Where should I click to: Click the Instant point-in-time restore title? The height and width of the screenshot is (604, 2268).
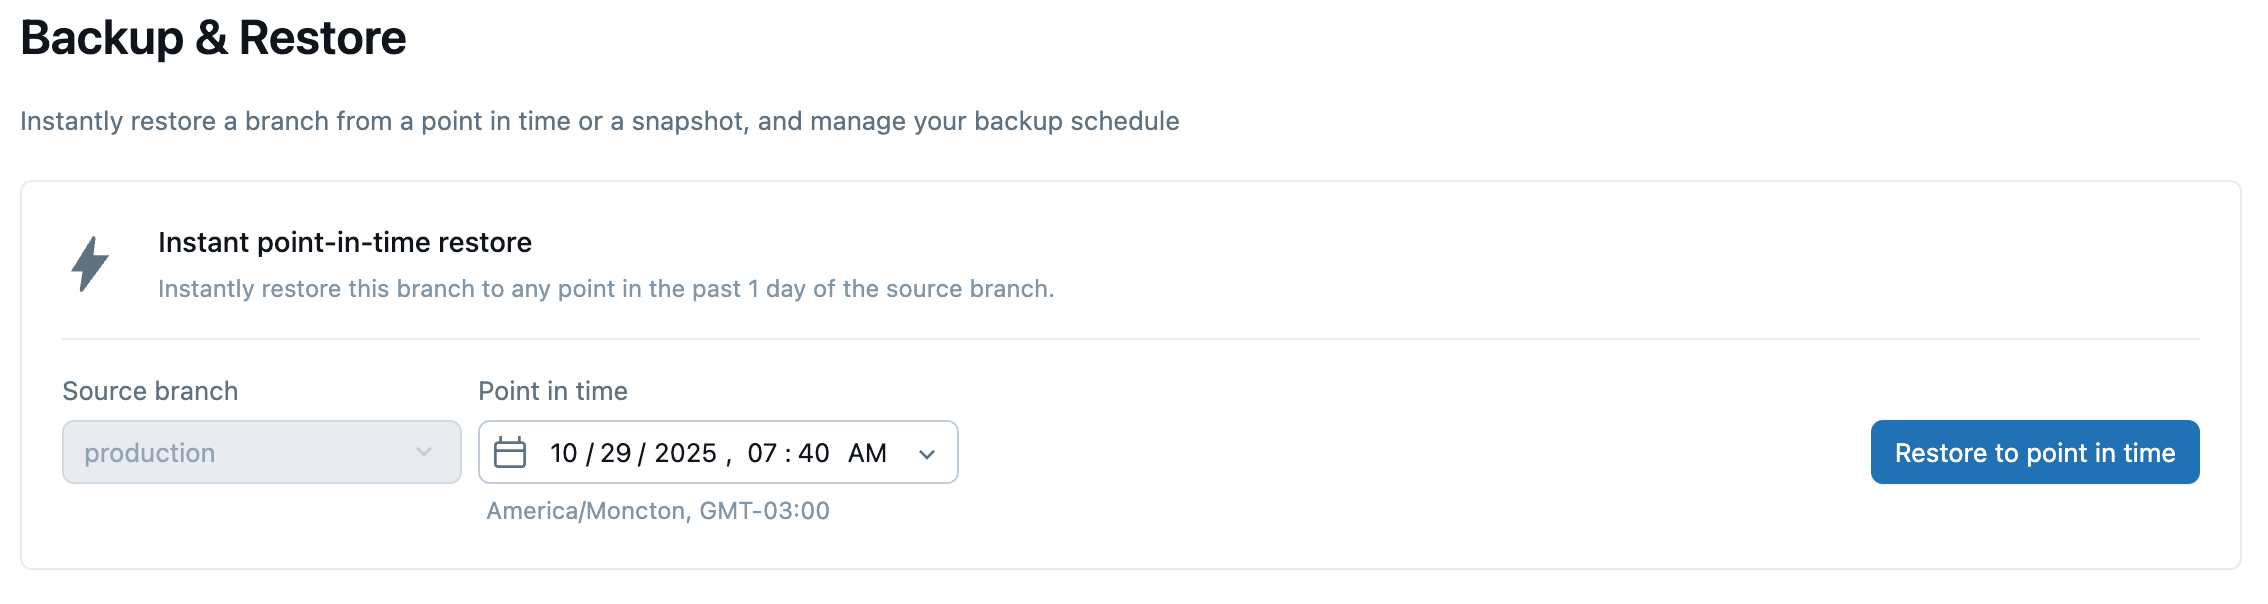click(x=345, y=242)
